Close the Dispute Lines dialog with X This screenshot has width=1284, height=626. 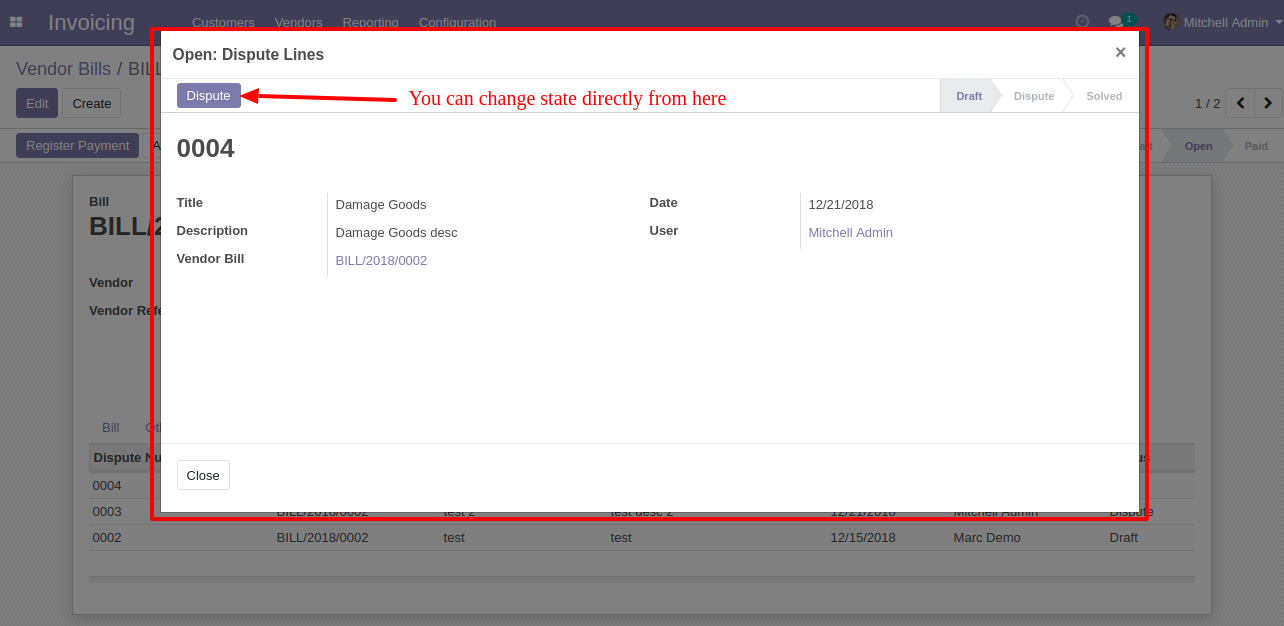click(1120, 53)
